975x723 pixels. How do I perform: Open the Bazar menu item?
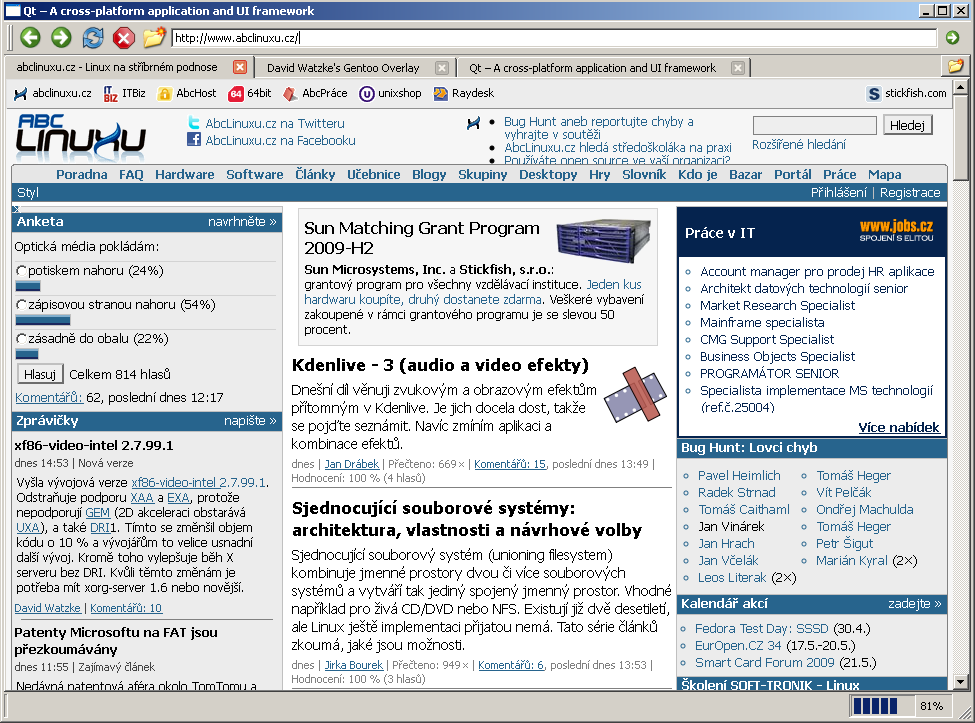click(x=746, y=175)
